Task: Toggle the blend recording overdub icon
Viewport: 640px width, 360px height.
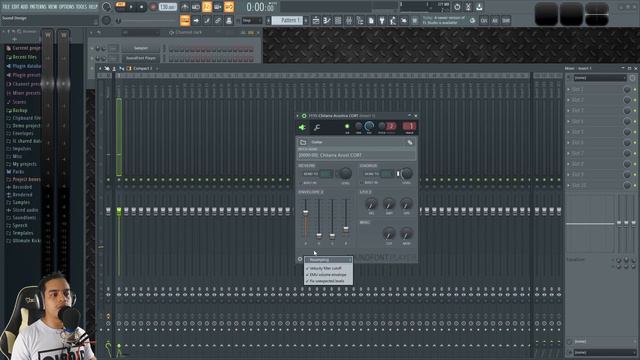Action: point(218,7)
